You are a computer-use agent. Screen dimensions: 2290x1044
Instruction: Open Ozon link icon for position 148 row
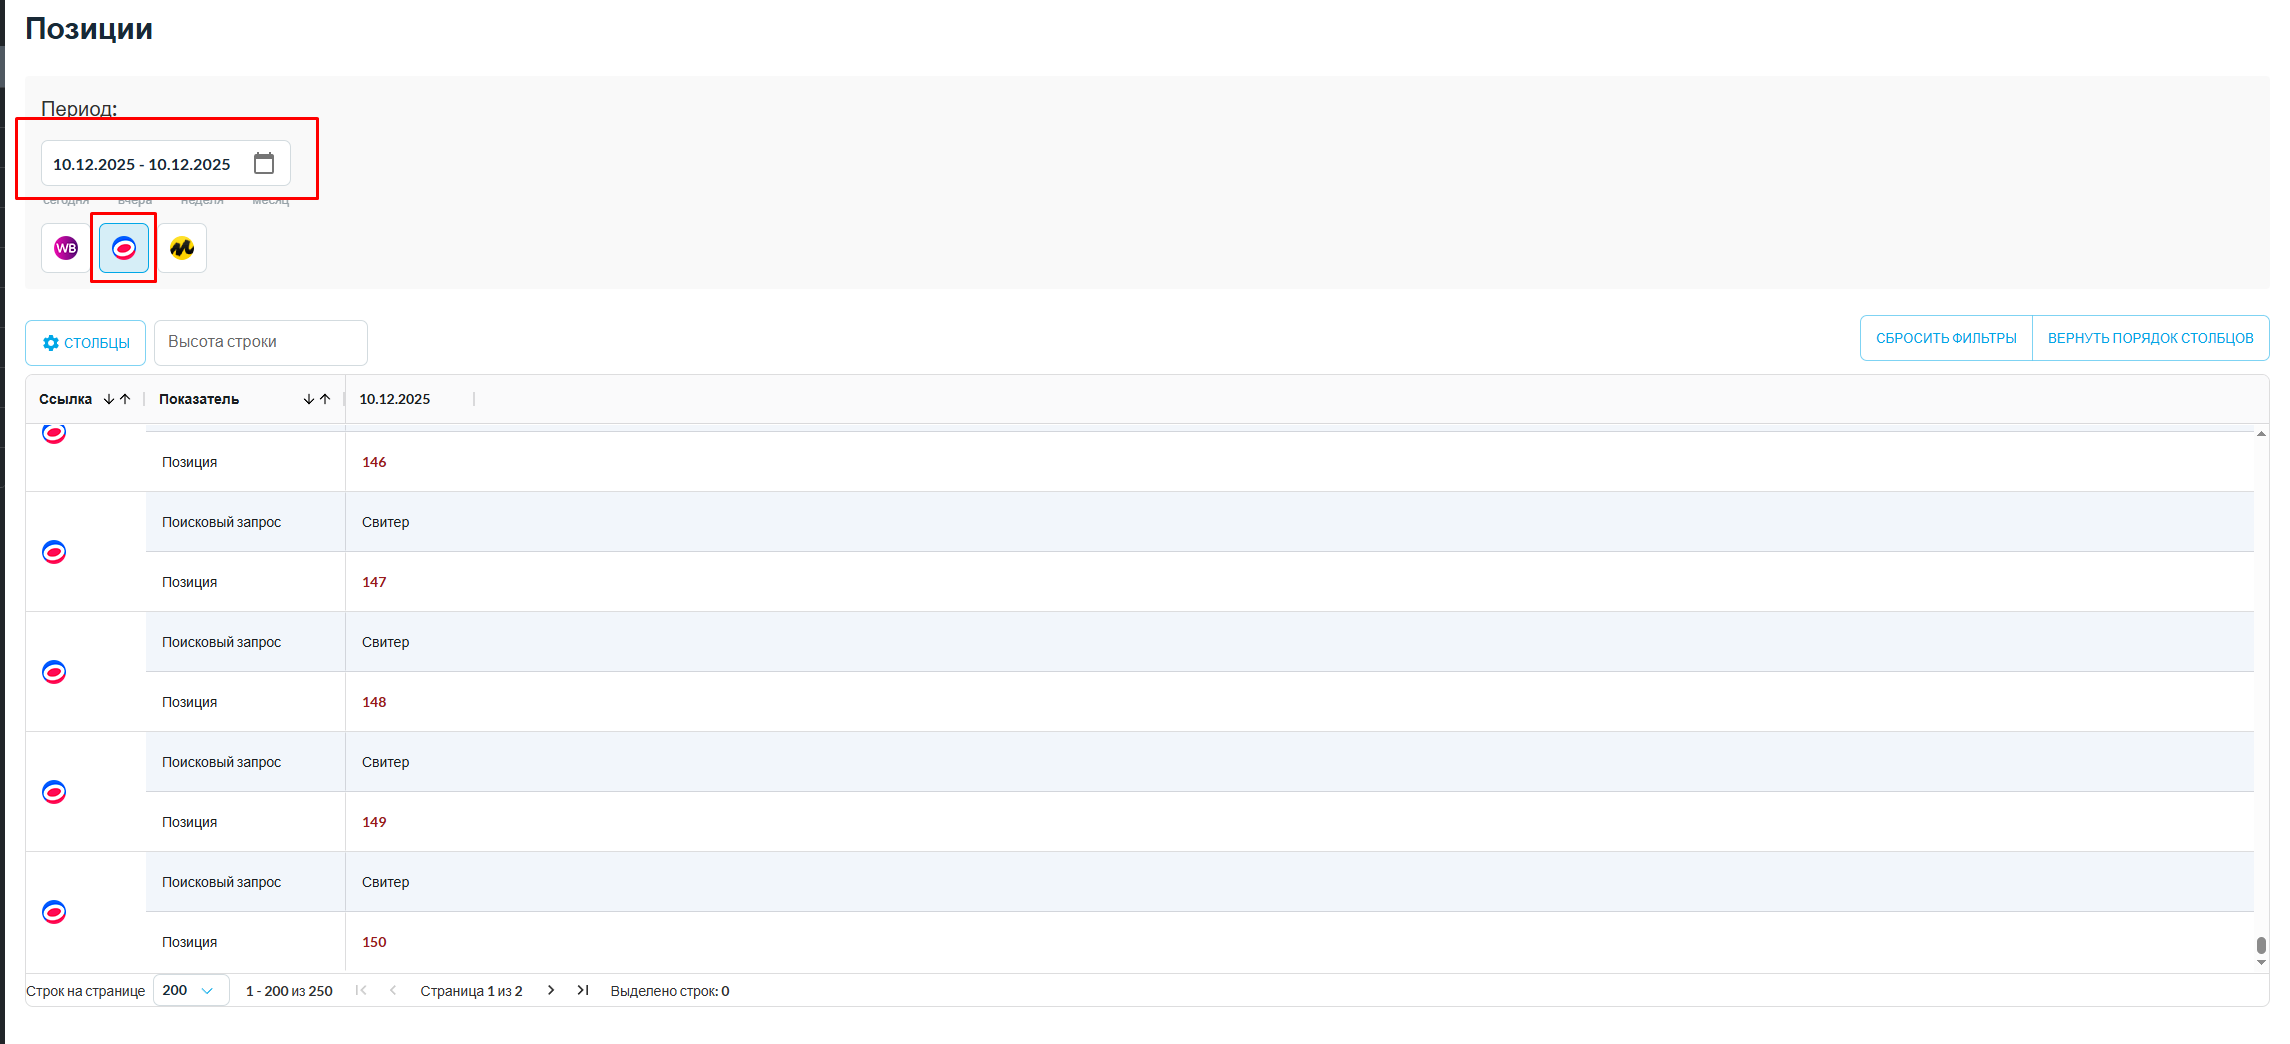coord(54,672)
